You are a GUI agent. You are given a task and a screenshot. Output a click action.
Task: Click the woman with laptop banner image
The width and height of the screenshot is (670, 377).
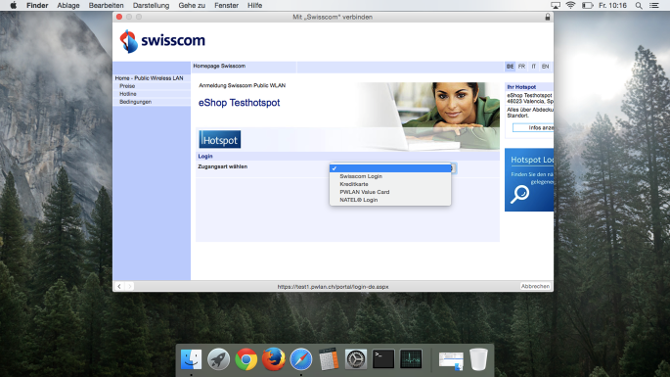tap(429, 116)
